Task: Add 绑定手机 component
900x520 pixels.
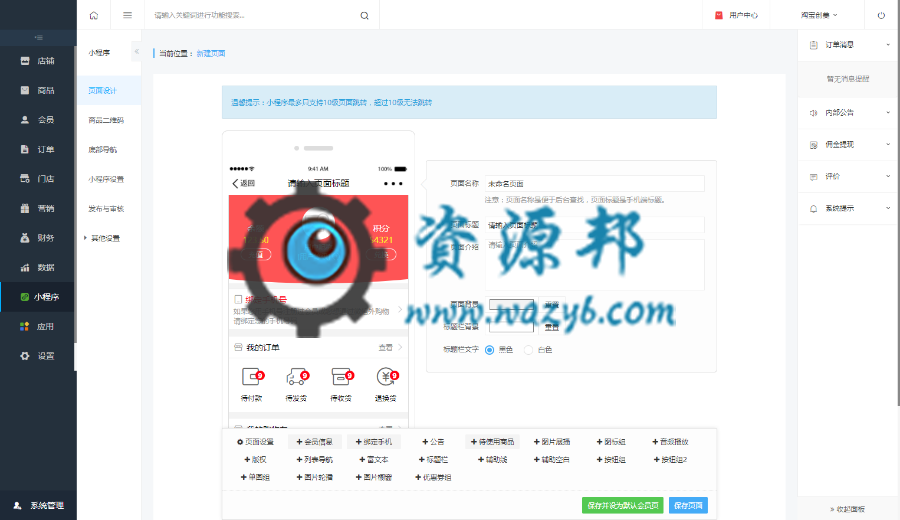Action: 374,442
